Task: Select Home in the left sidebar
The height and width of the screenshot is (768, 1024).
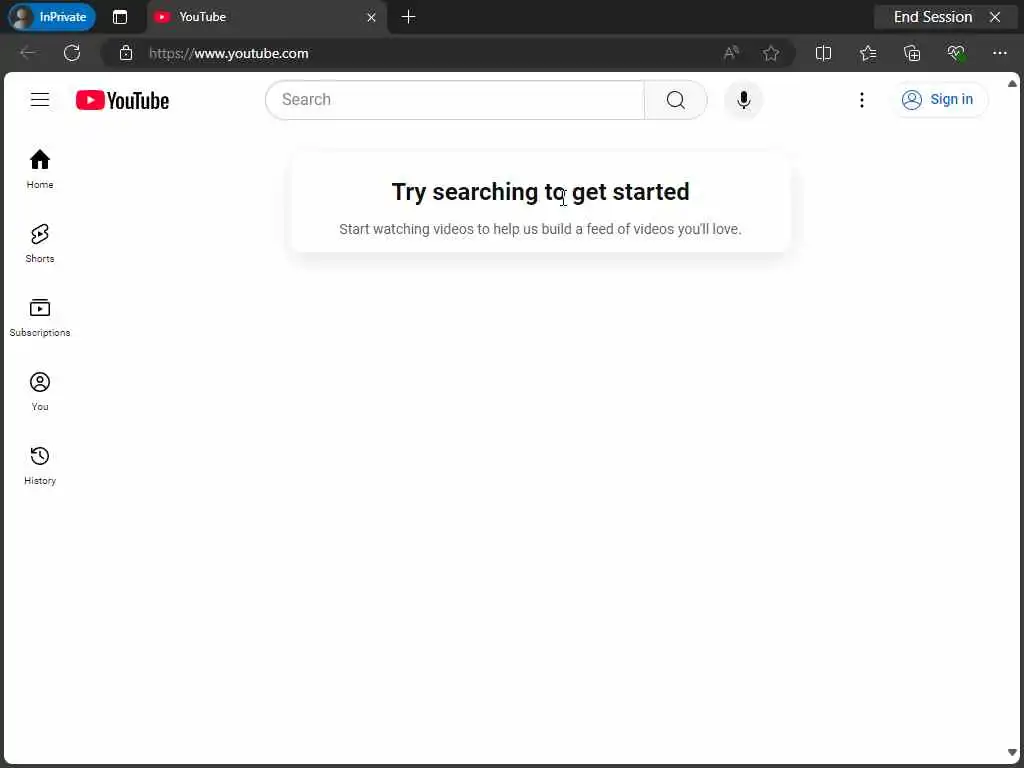Action: 40,169
